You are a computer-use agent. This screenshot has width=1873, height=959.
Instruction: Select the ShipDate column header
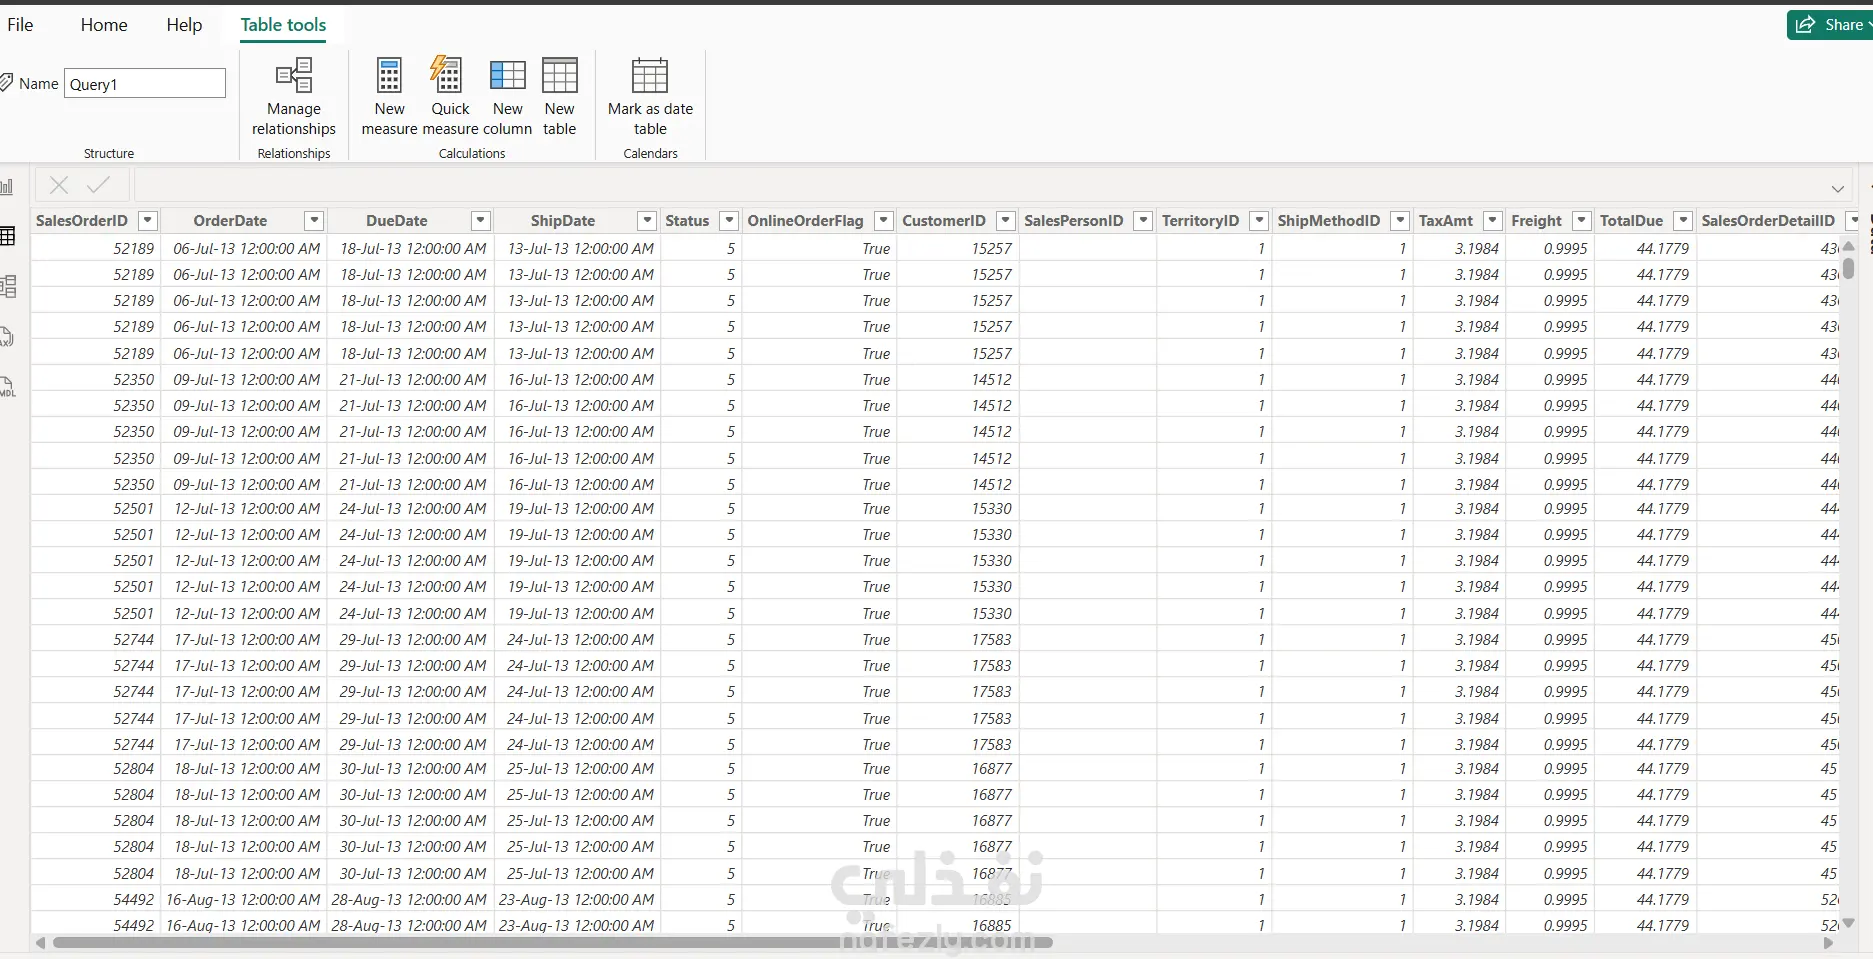point(563,220)
